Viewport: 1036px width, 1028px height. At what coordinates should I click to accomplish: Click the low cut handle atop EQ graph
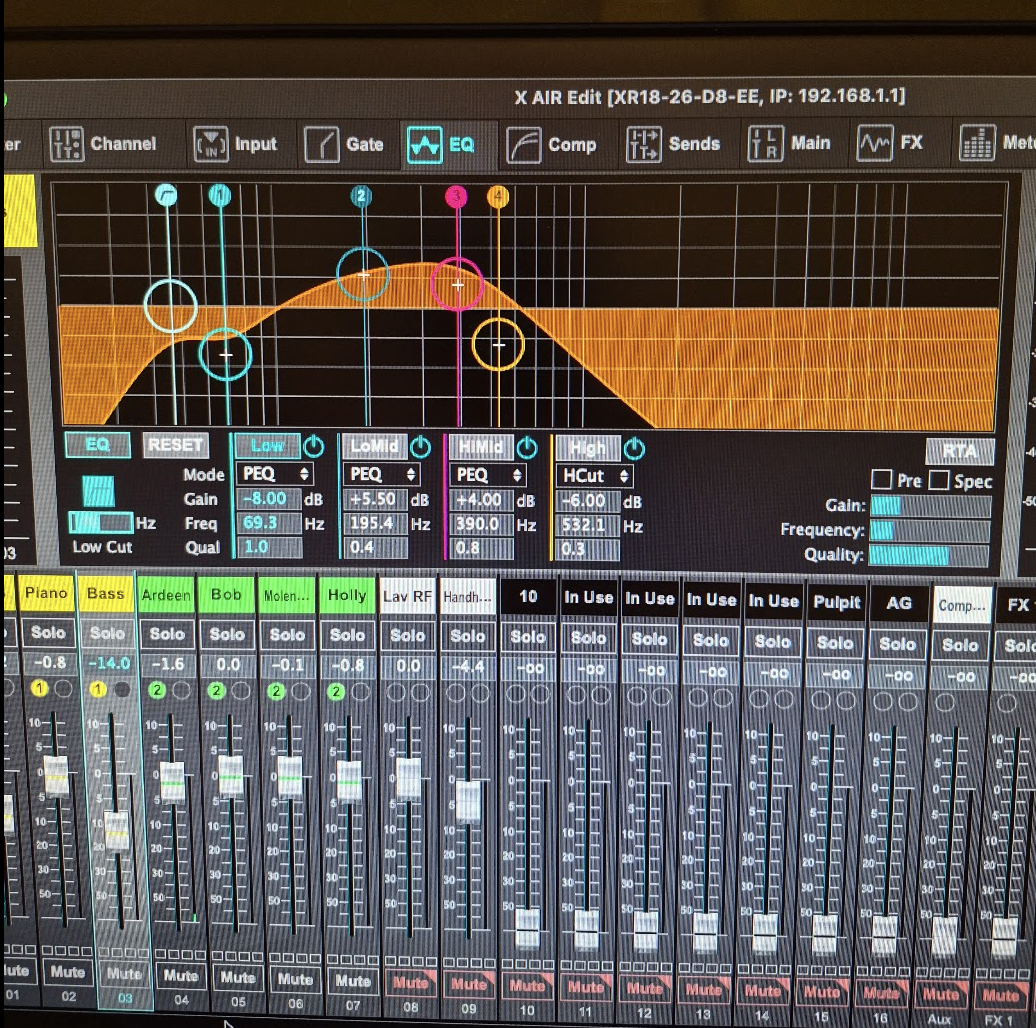click(166, 195)
